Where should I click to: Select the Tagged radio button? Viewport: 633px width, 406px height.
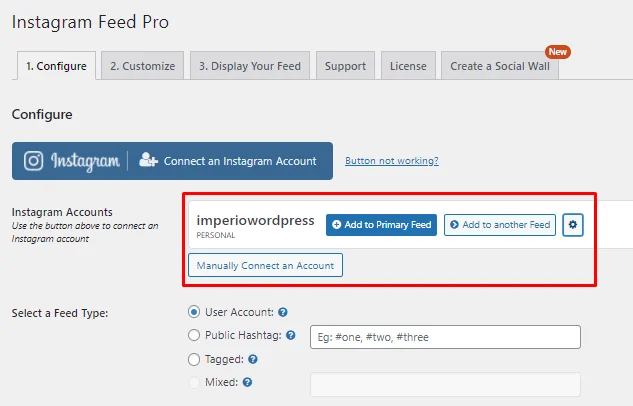point(194,359)
